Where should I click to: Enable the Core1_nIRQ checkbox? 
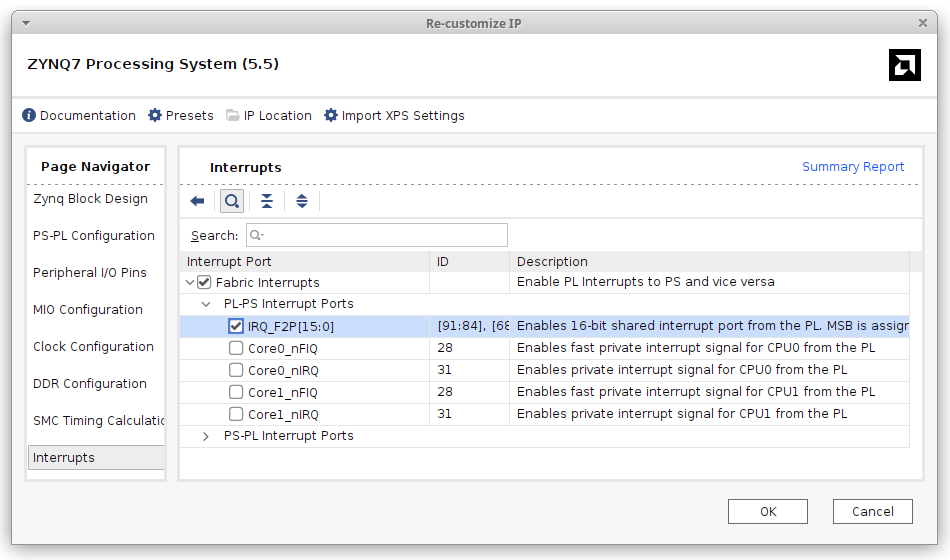tap(236, 414)
